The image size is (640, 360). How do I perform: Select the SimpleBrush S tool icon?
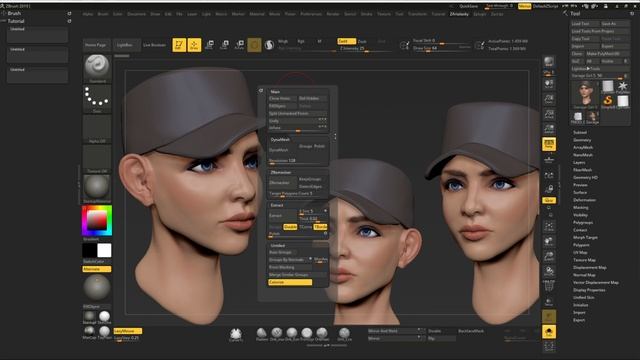608,101
